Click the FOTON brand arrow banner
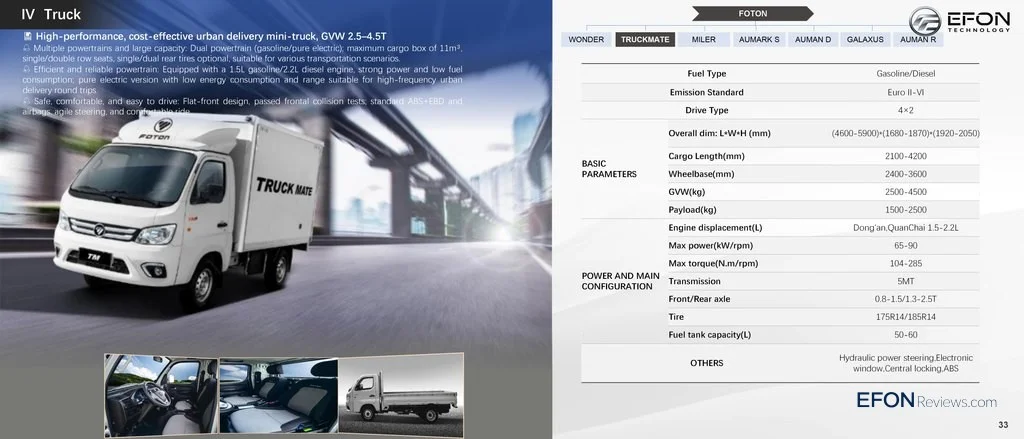 (752, 13)
